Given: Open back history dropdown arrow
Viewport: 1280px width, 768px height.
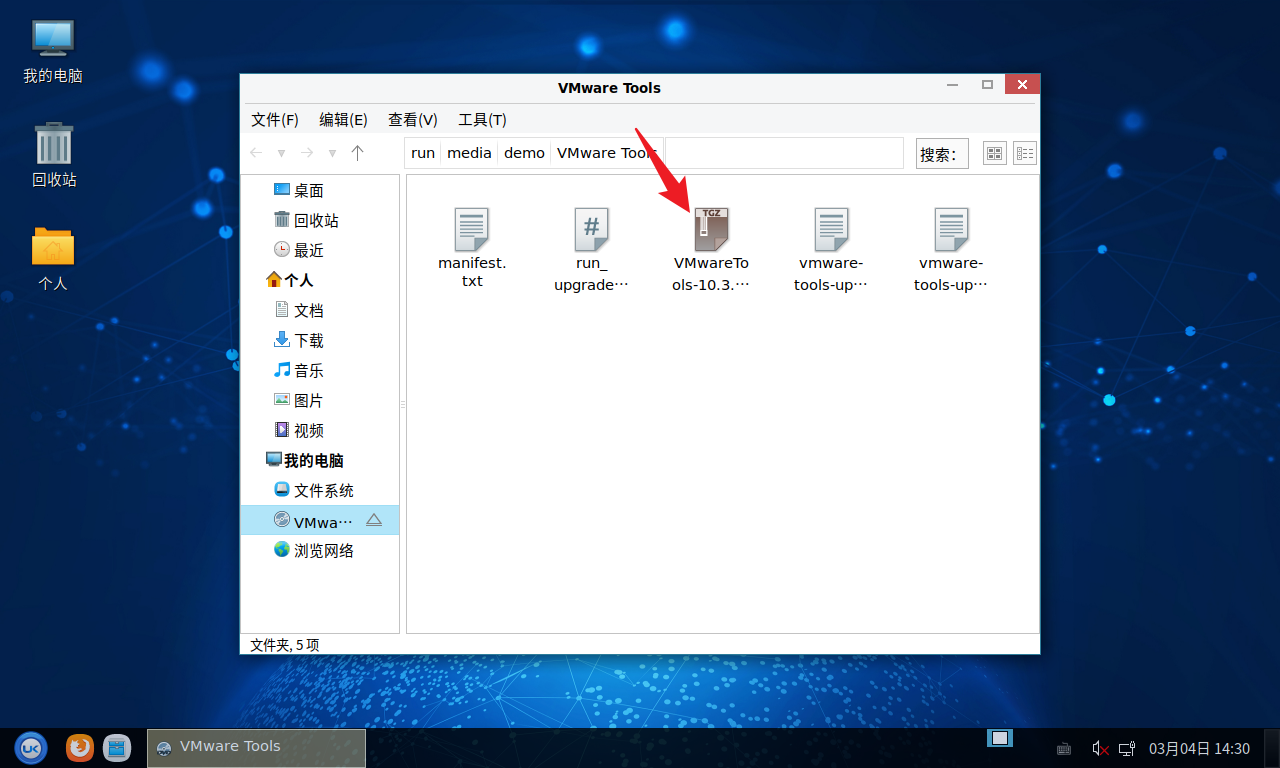Looking at the screenshot, I should pos(281,153).
